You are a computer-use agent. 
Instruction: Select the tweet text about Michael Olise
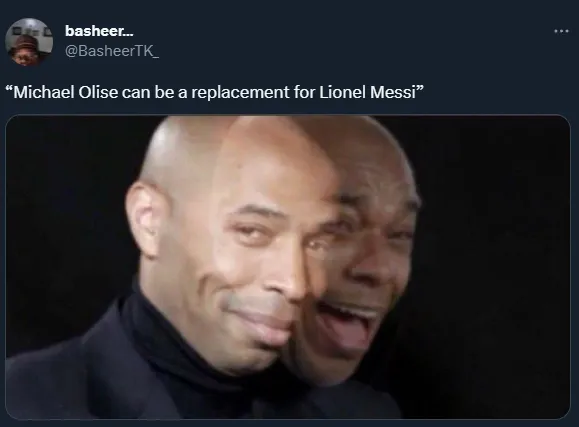(x=215, y=92)
